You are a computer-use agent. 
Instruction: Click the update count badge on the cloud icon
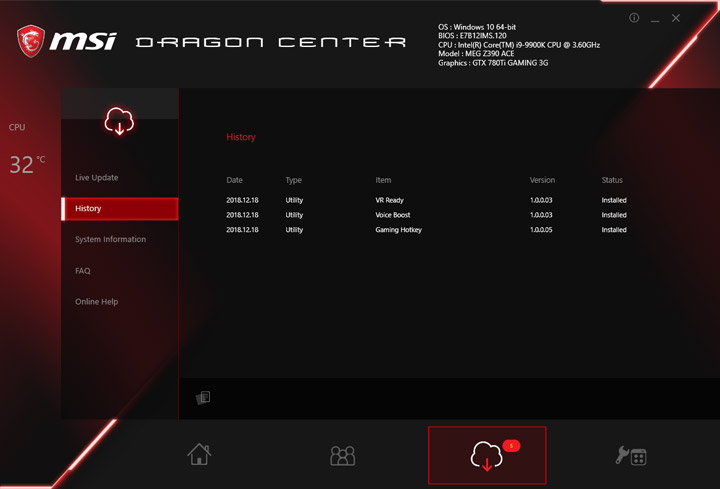tap(511, 446)
